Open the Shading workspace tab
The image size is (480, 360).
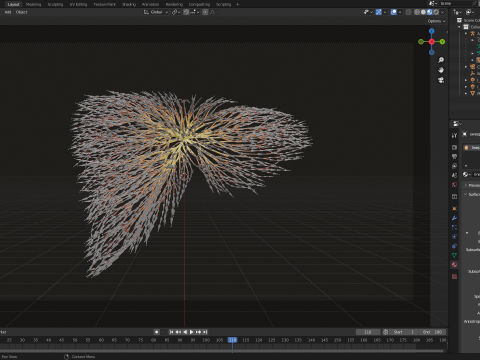(x=129, y=4)
